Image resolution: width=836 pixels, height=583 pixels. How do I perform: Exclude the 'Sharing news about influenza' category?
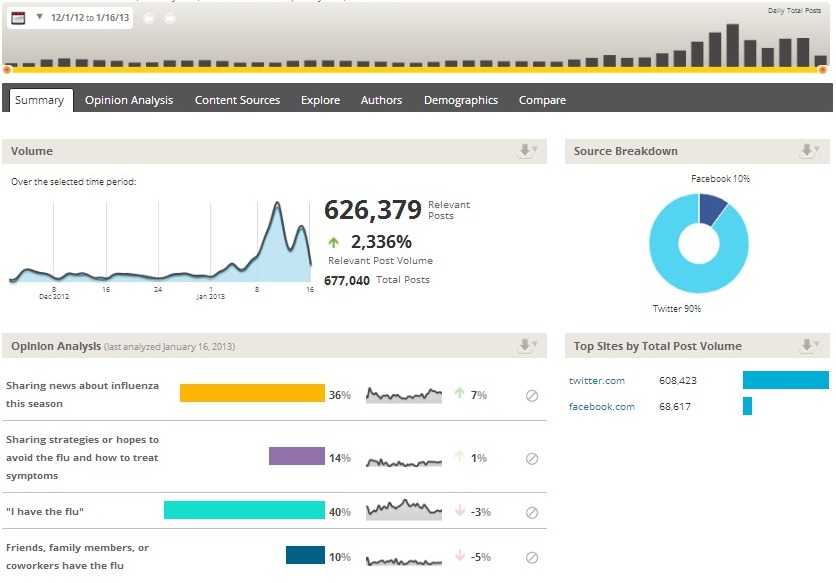pyautogui.click(x=532, y=396)
